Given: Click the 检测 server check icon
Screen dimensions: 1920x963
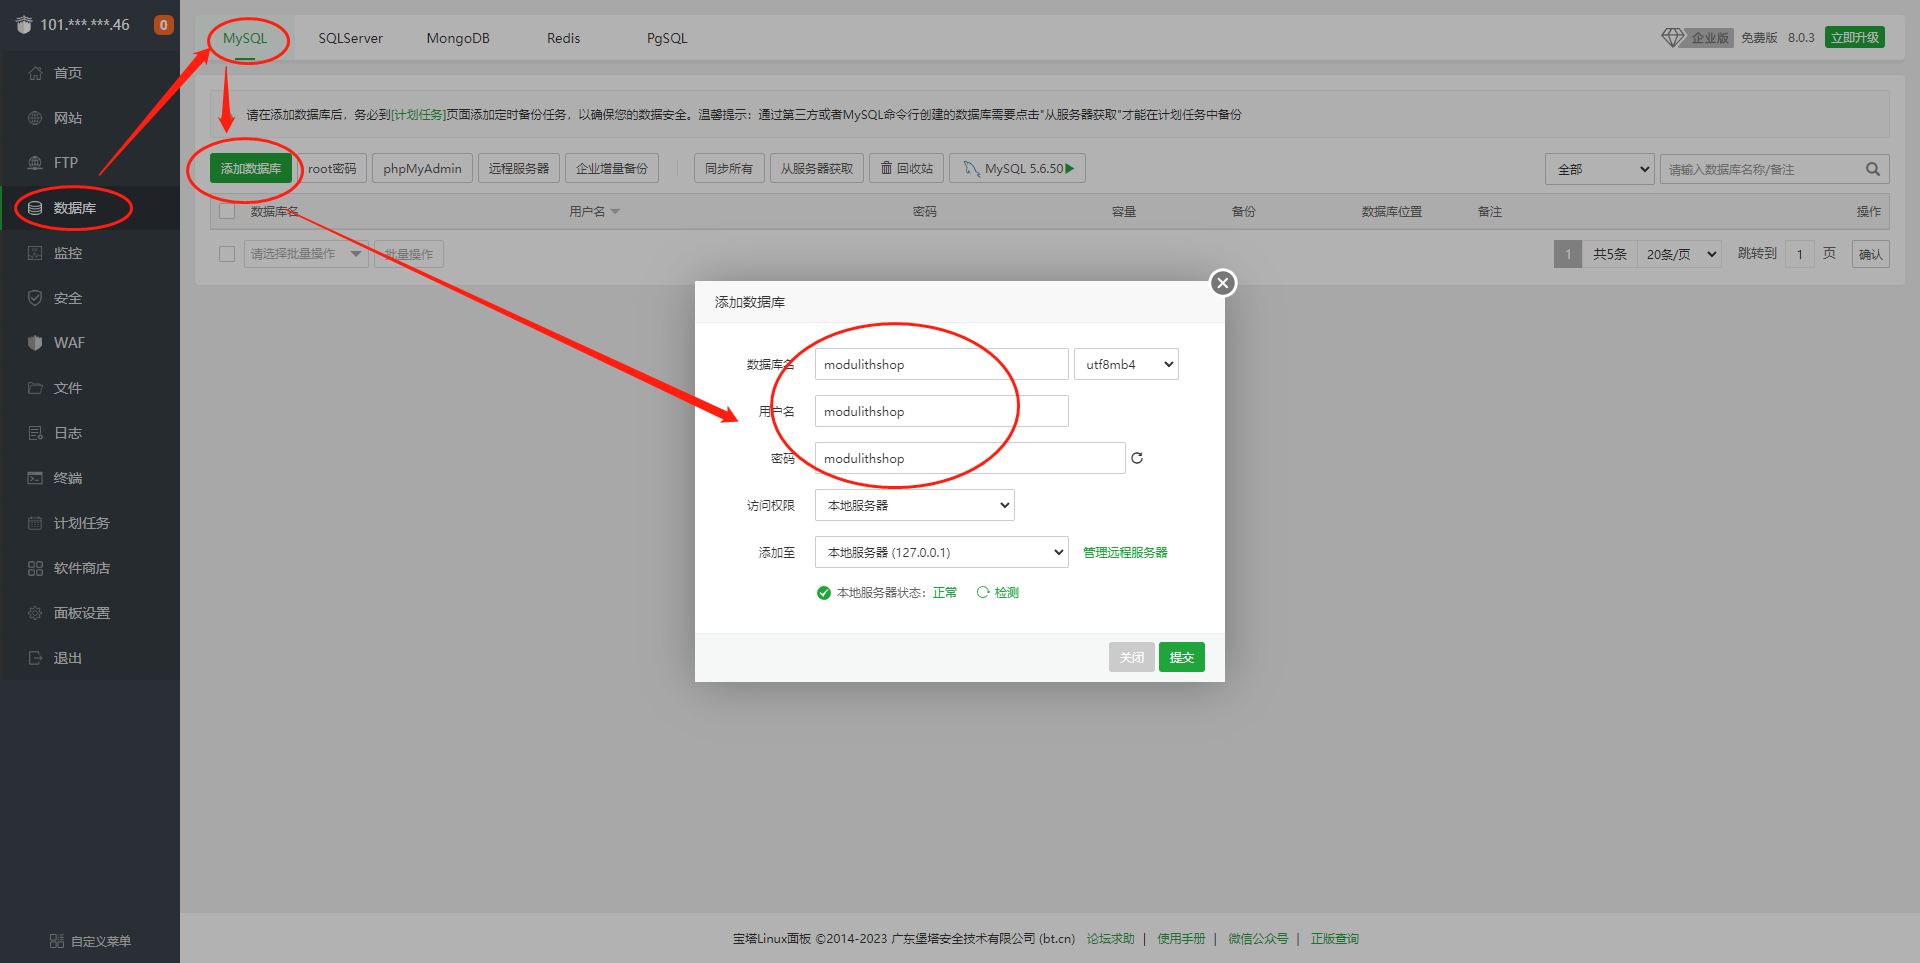Looking at the screenshot, I should click(984, 592).
